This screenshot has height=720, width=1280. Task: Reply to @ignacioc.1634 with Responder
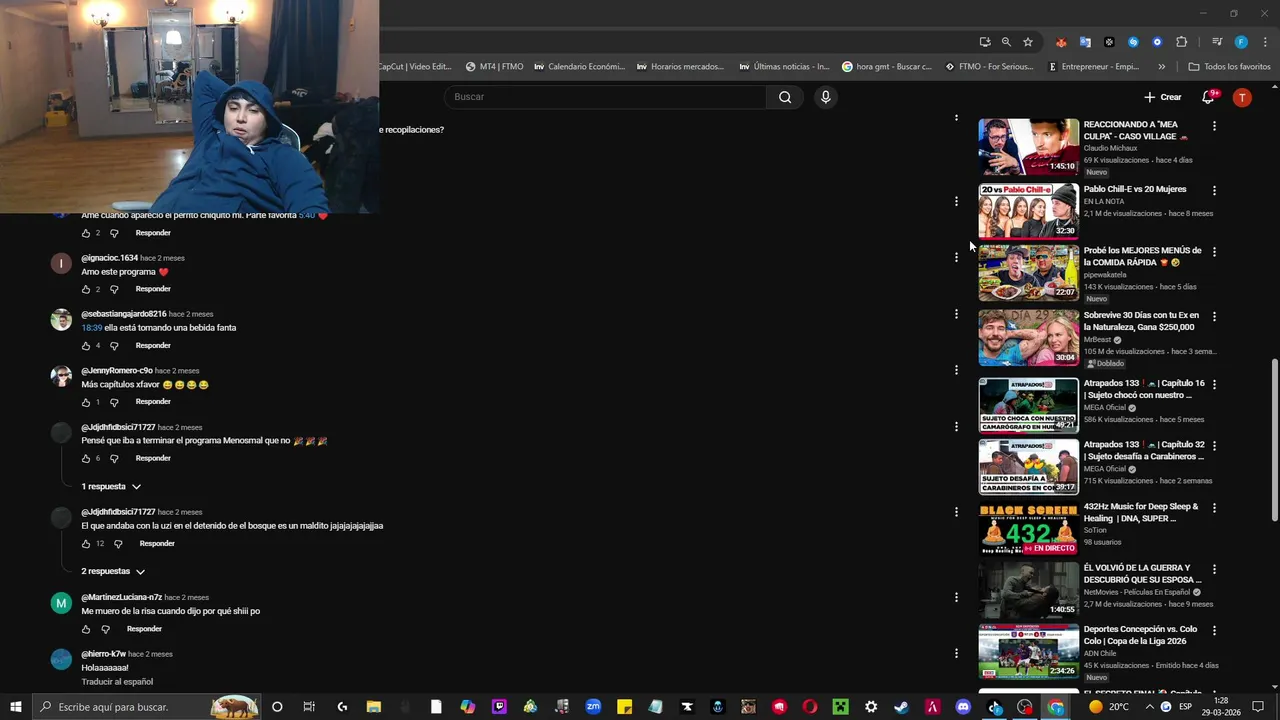153,289
